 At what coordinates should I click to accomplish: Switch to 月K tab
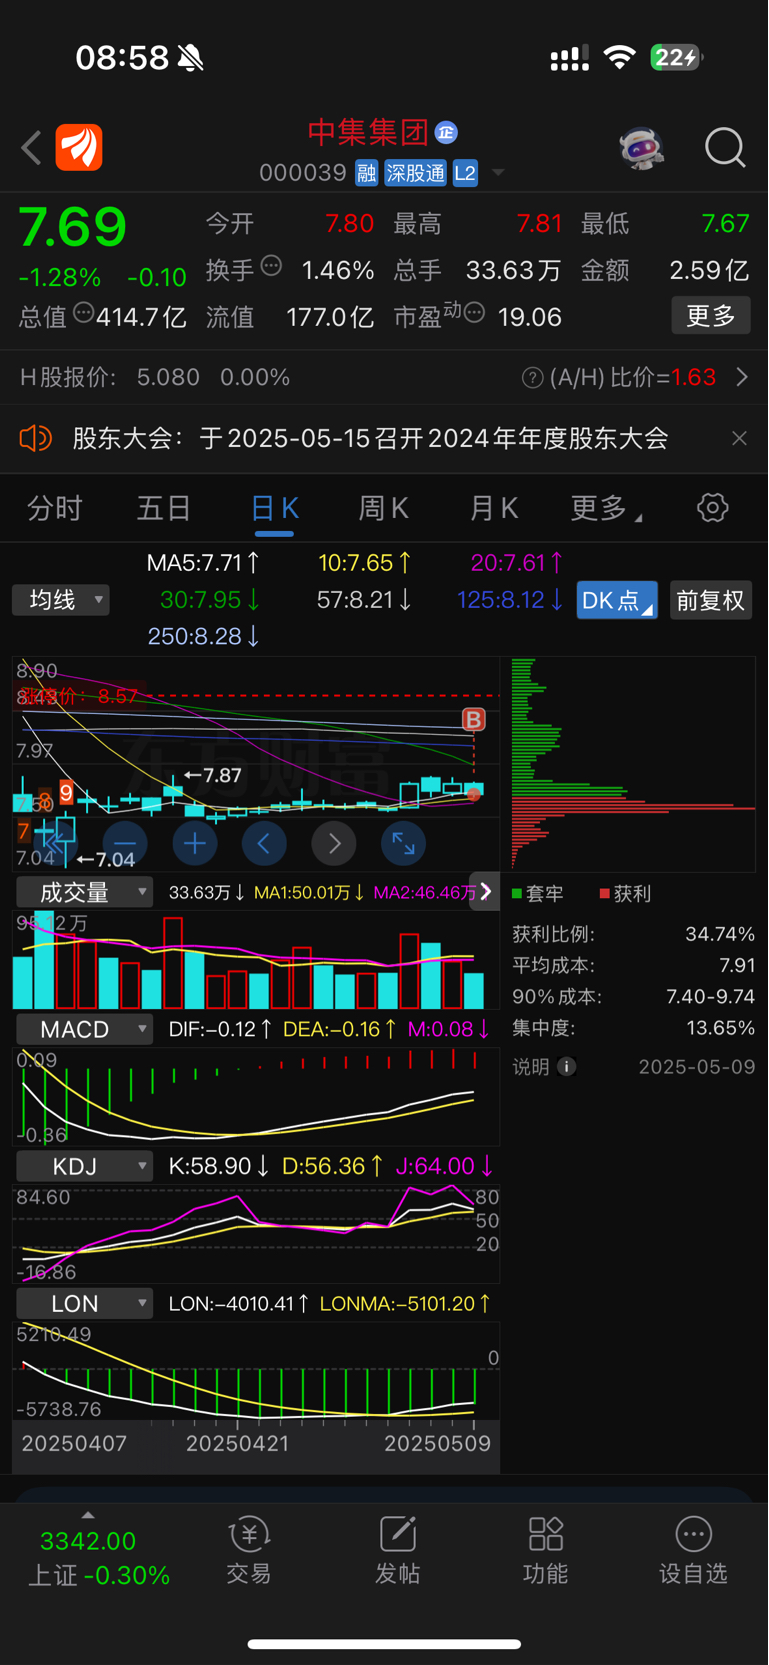[493, 508]
